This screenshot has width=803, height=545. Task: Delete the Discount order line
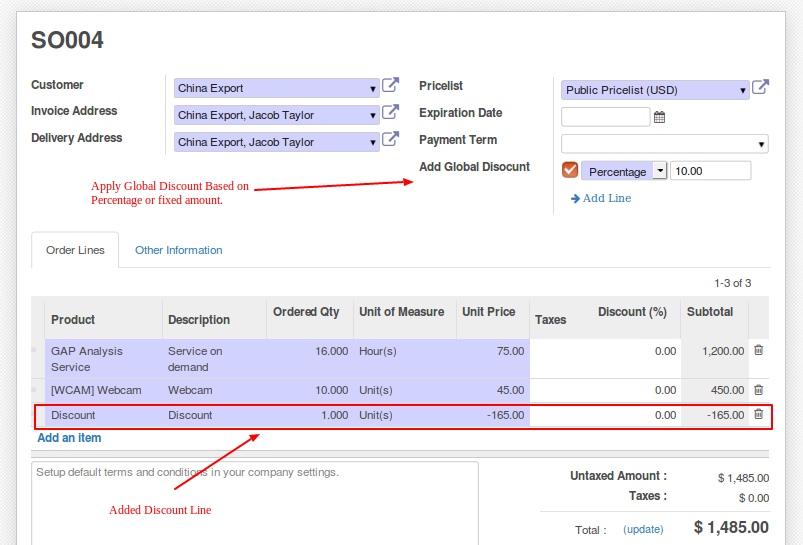click(758, 414)
